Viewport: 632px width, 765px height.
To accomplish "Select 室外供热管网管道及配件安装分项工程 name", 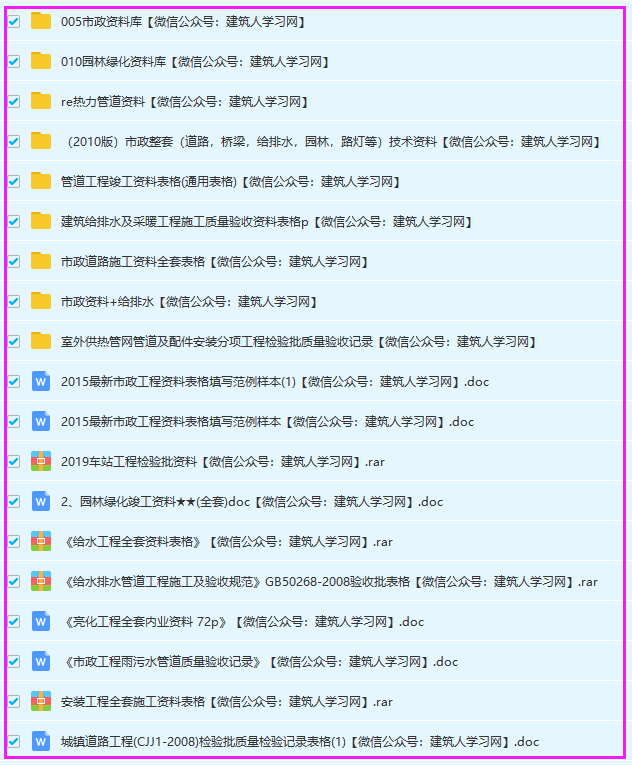I will (x=298, y=342).
